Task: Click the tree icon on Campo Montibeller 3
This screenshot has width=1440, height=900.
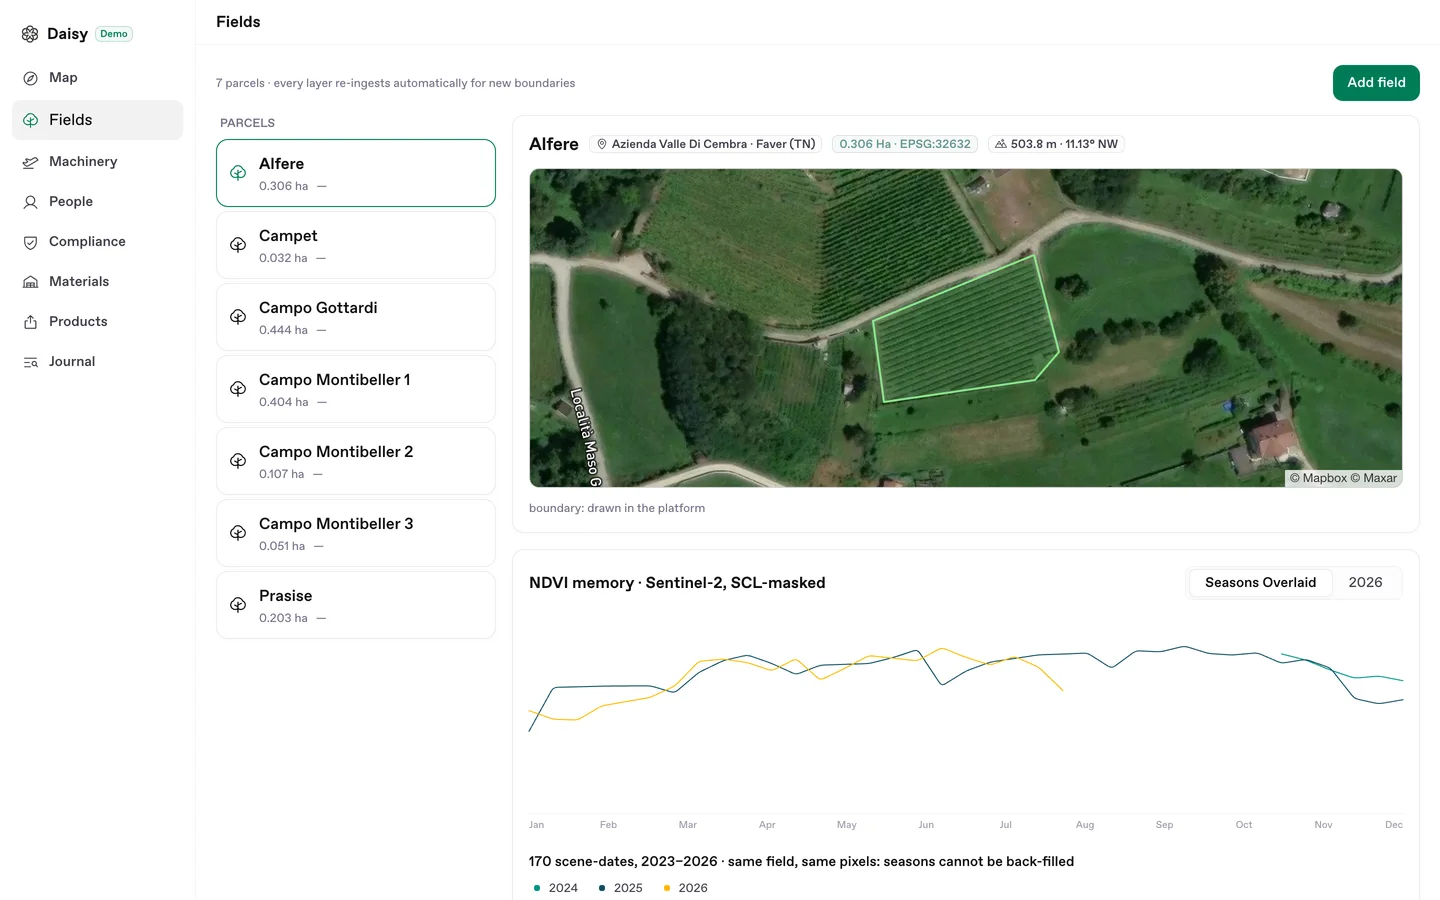Action: pos(238,533)
